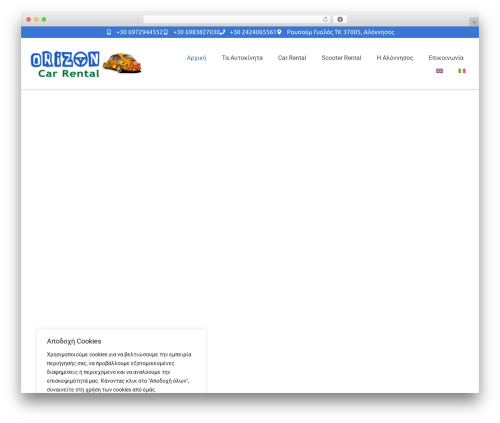Close the browser window with red button
The image size is (500, 423).
pyautogui.click(x=29, y=19)
